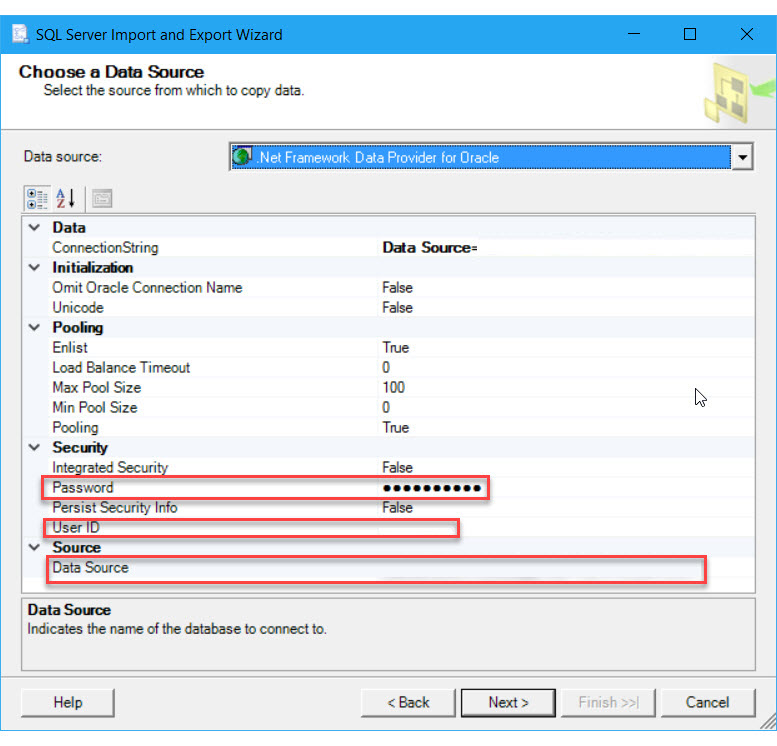The width and height of the screenshot is (777, 746).
Task: Select the Max Pool Size label
Action: 97,387
